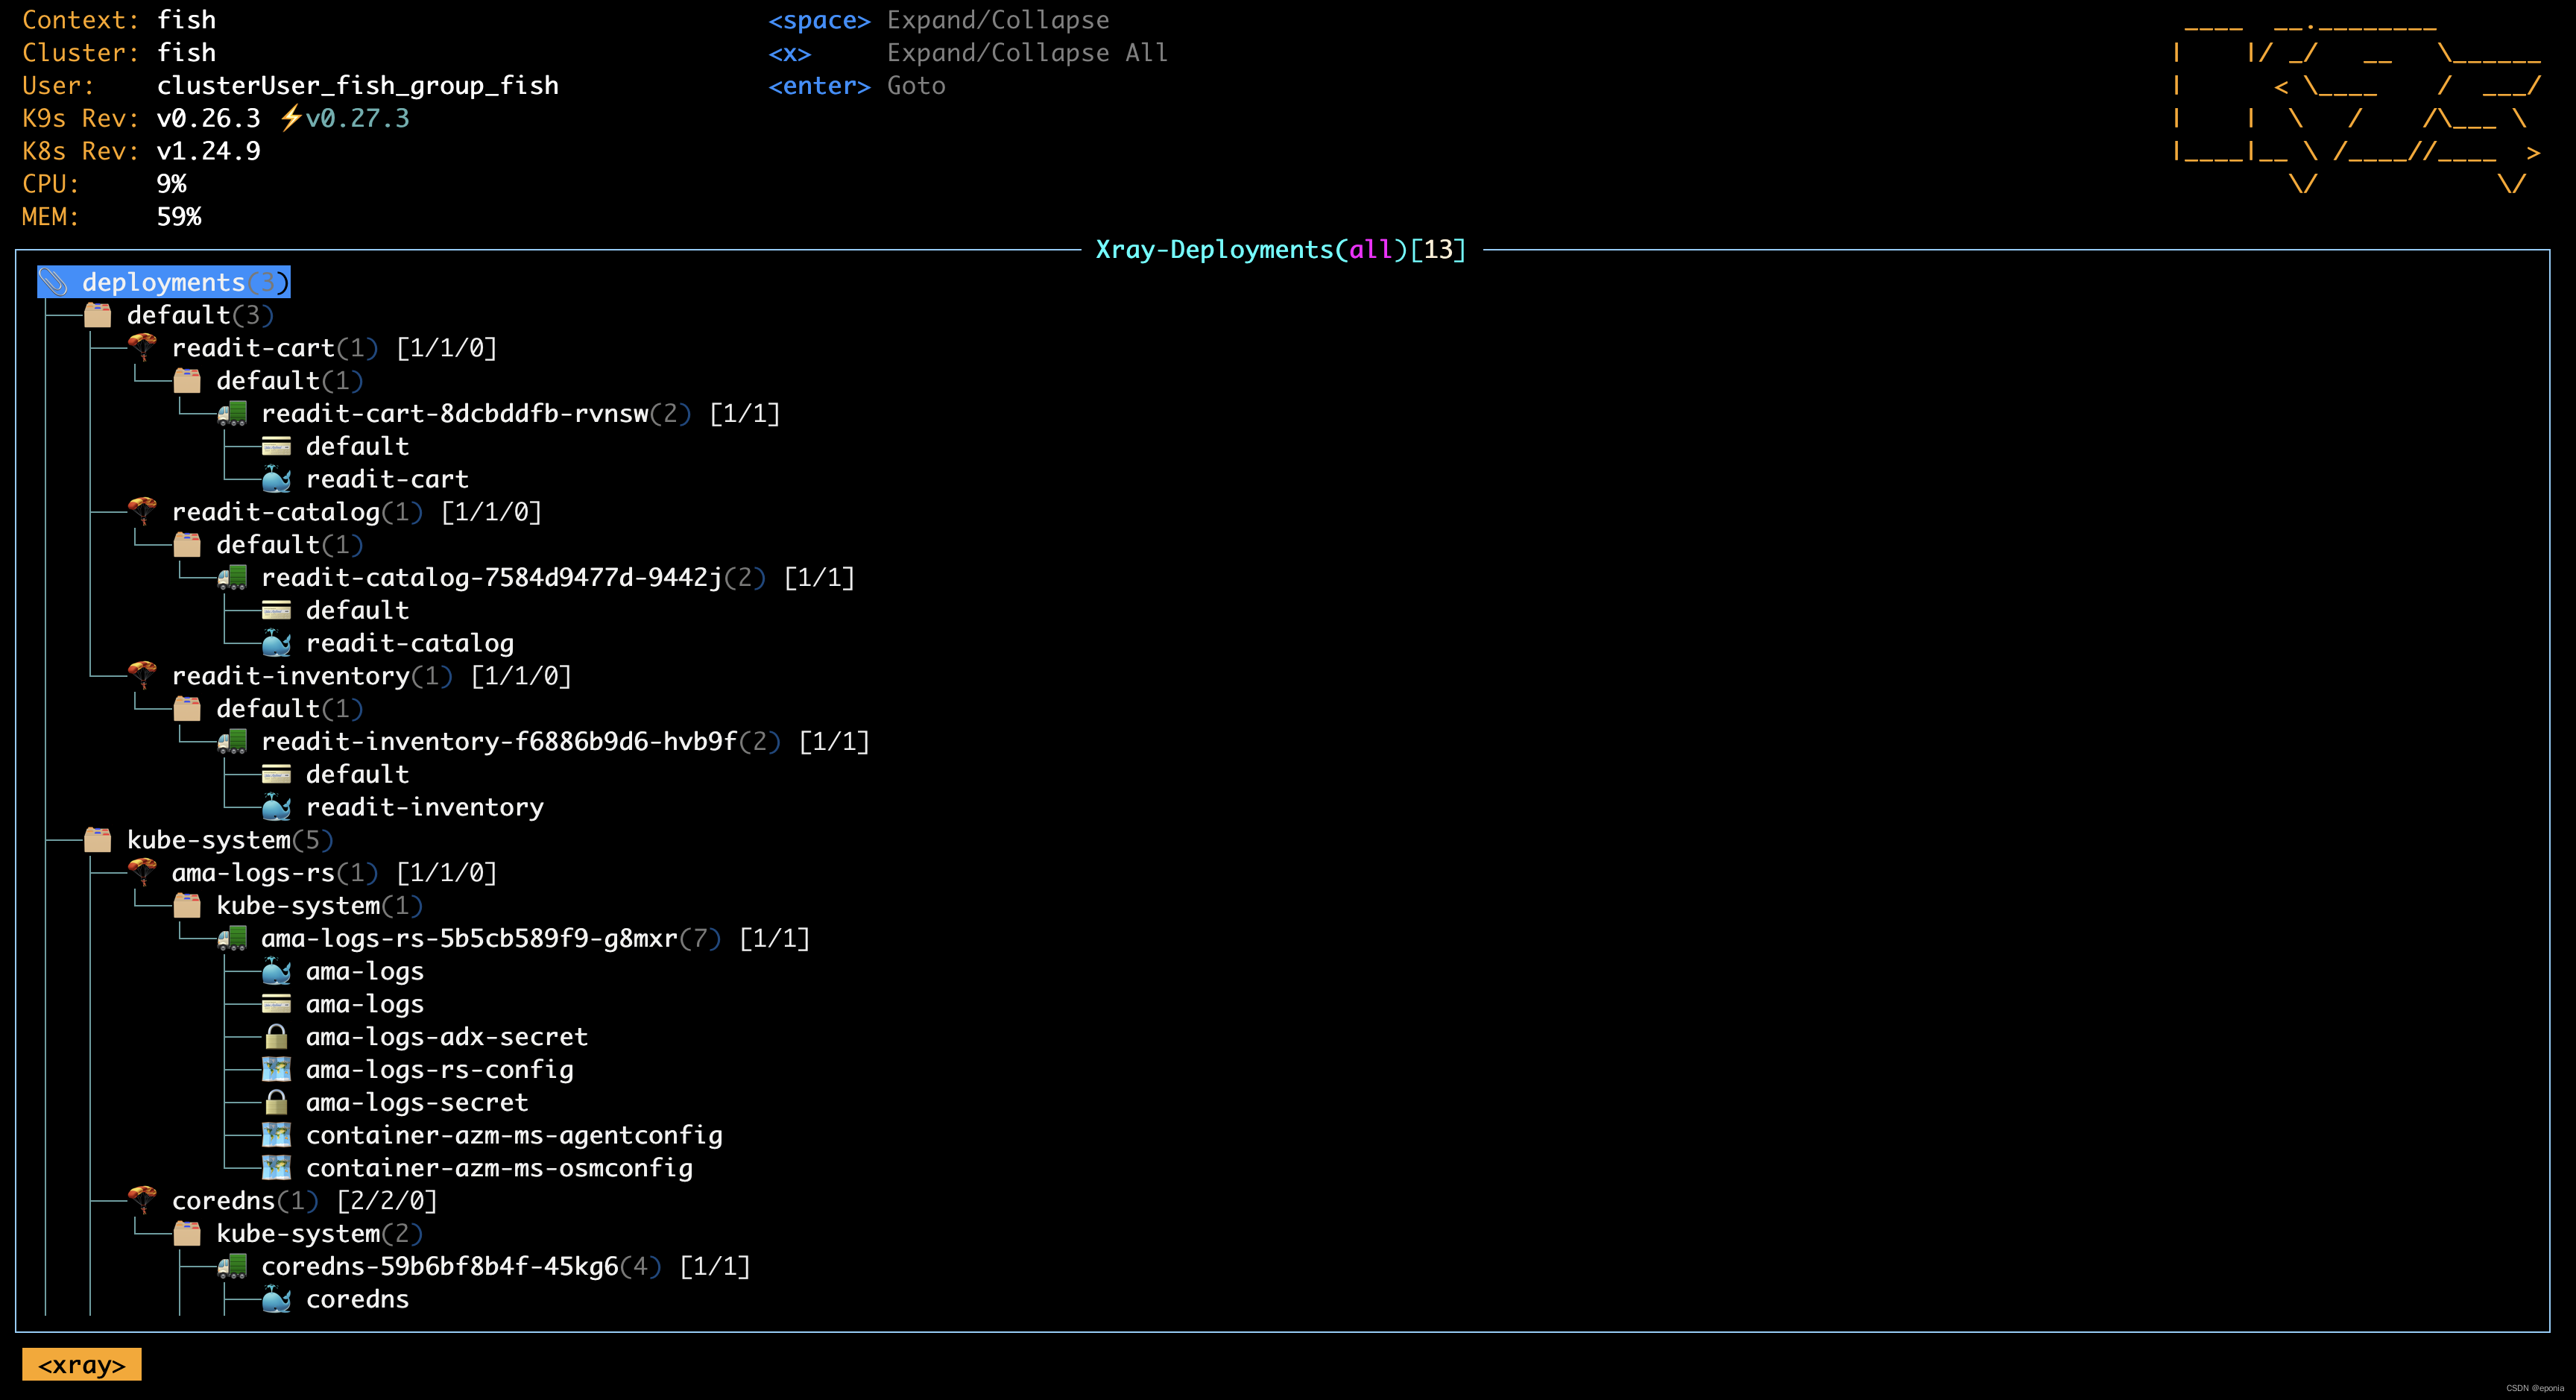2576x1400 pixels.
Task: Click the truck icon for ama-logs-rs-5b5cb589f9-g8mxr
Action: coord(232,938)
